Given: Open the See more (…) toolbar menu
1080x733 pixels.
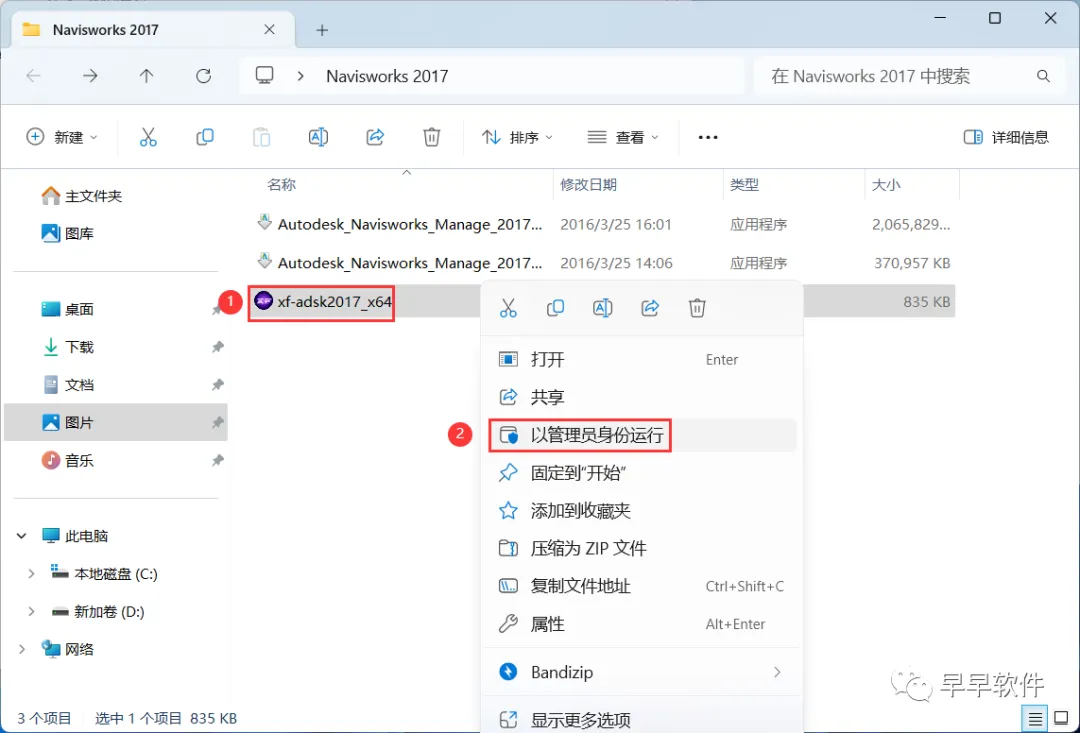Looking at the screenshot, I should (x=708, y=138).
